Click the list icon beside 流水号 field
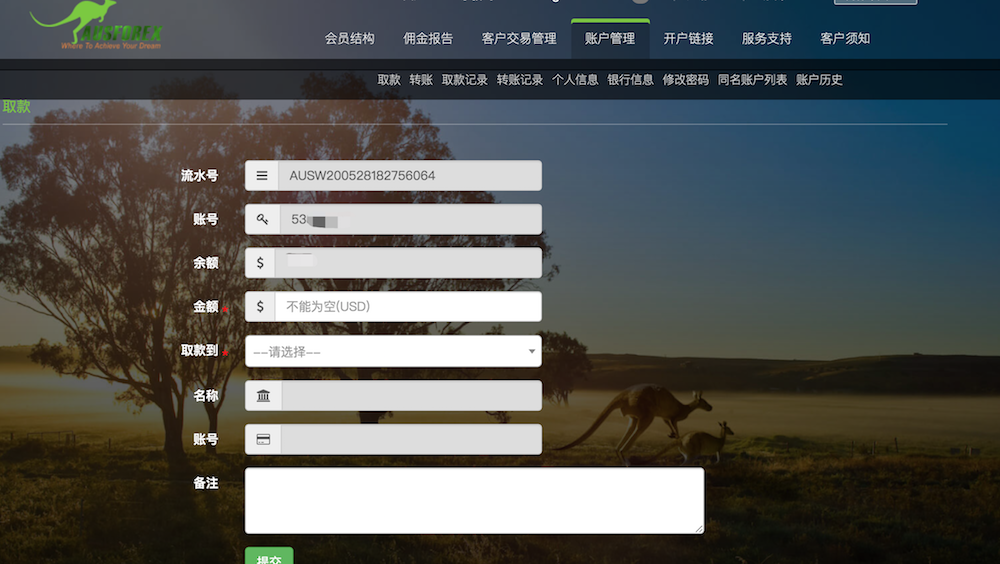Image resolution: width=1000 pixels, height=564 pixels. click(x=262, y=176)
